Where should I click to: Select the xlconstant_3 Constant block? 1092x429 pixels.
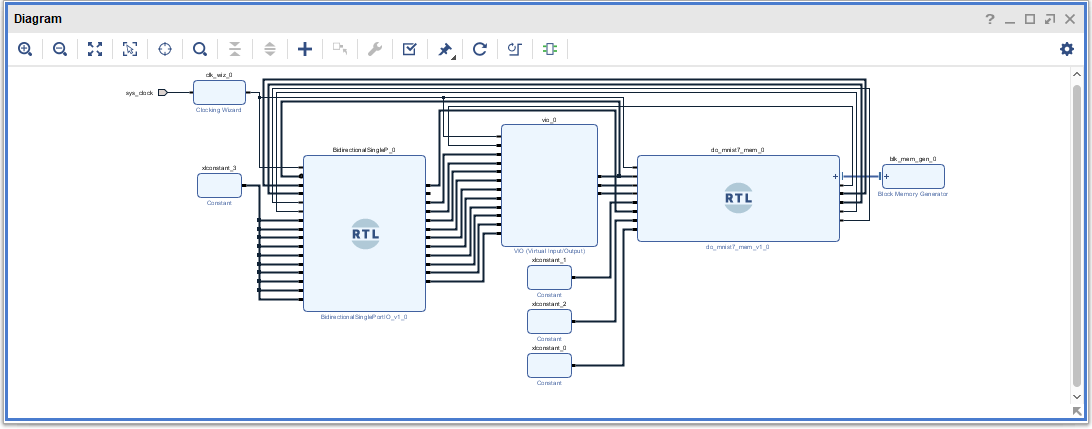click(219, 185)
